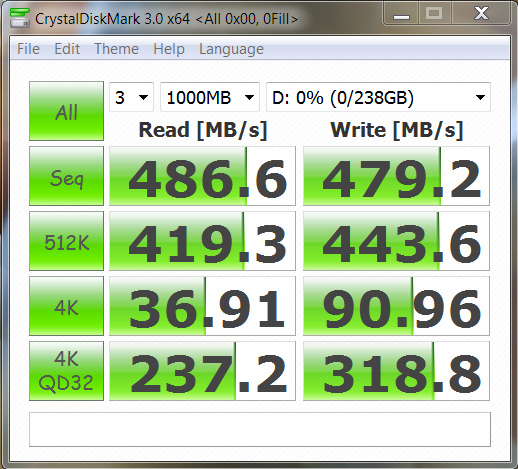The image size is (518, 469).
Task: Start the 4K QD32 benchmark test
Action: [x=66, y=371]
